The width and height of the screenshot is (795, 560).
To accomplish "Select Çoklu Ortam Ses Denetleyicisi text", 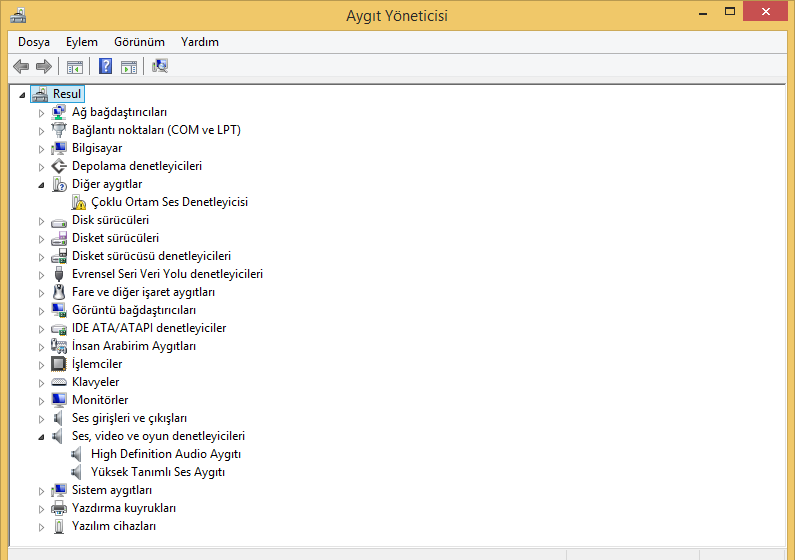I will tap(169, 202).
